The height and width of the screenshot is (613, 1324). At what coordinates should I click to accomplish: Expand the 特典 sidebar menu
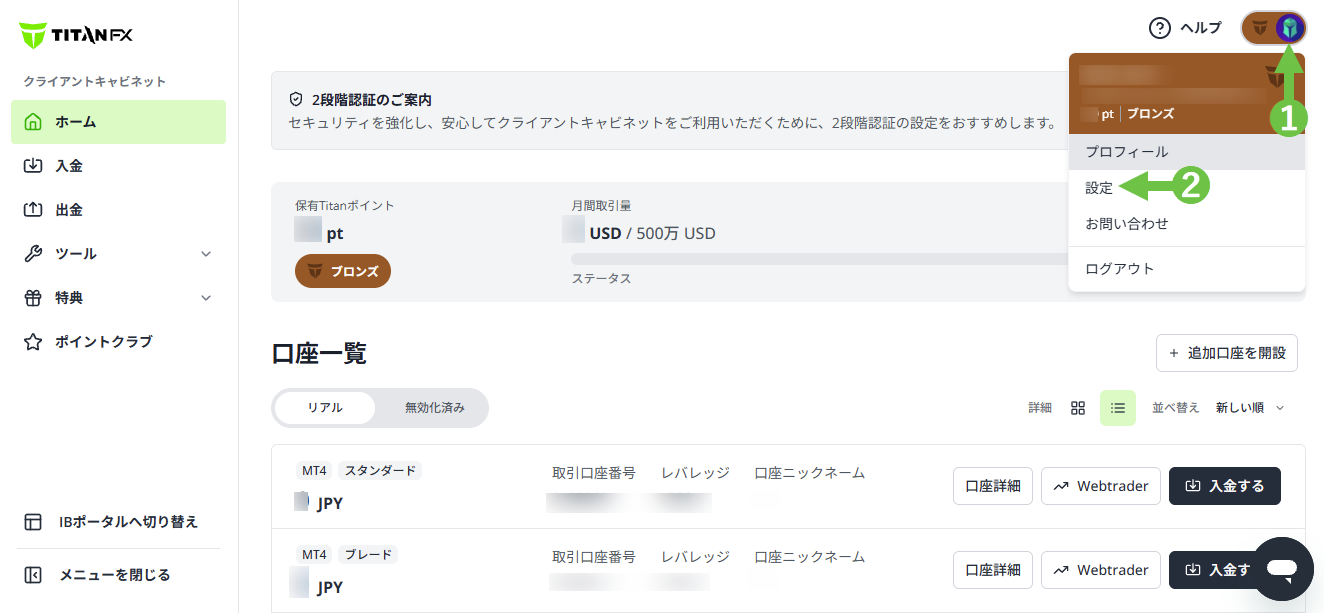pos(119,298)
